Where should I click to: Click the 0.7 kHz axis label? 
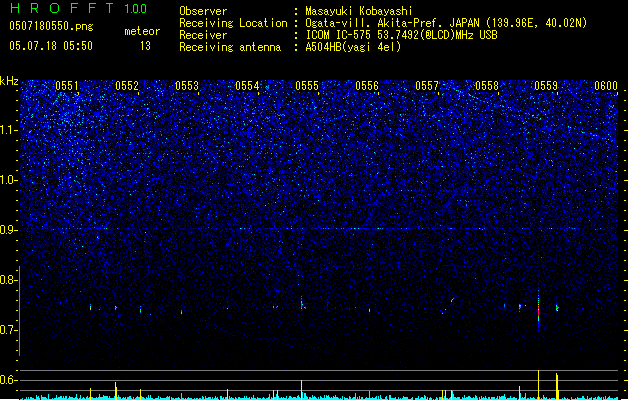coord(9,330)
